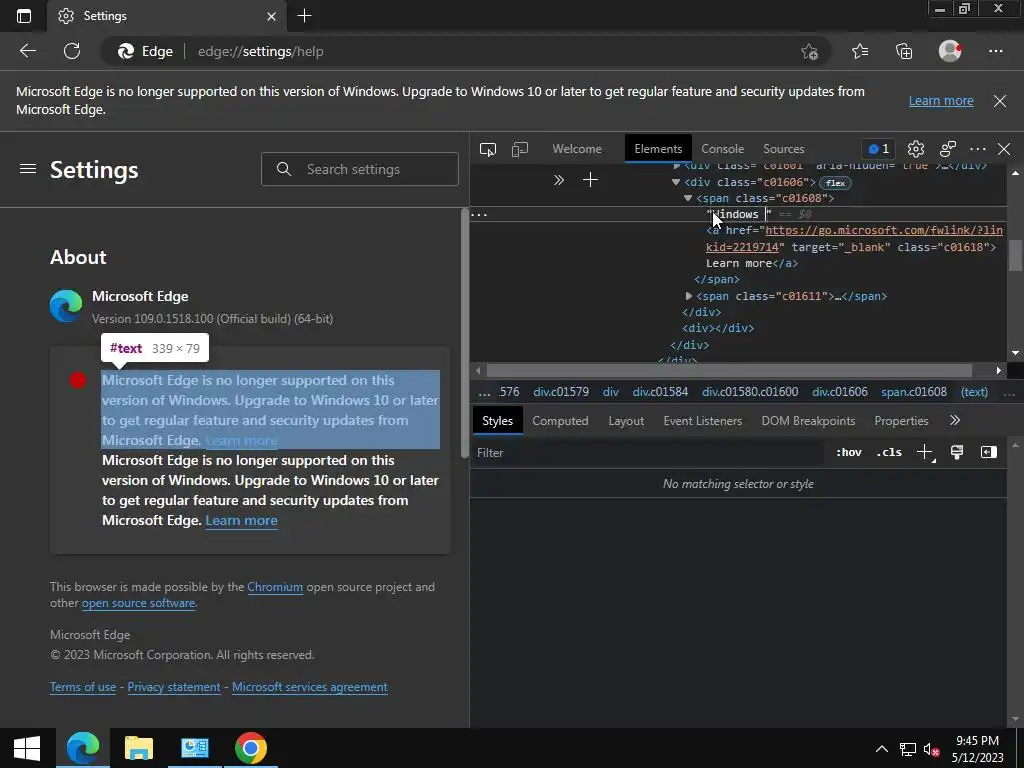Select span.c01608 in the breadcrumb
Image resolution: width=1024 pixels, height=768 pixels.
click(x=914, y=392)
